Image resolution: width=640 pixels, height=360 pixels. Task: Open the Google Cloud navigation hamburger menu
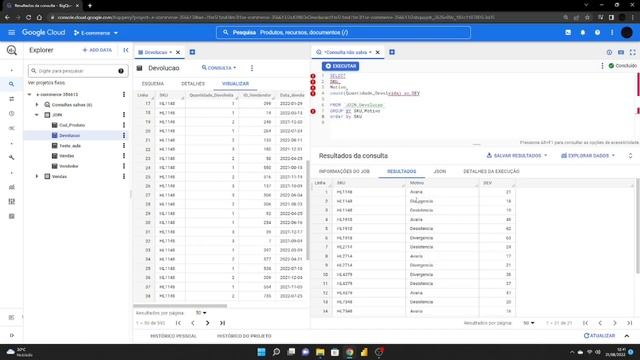(x=11, y=33)
